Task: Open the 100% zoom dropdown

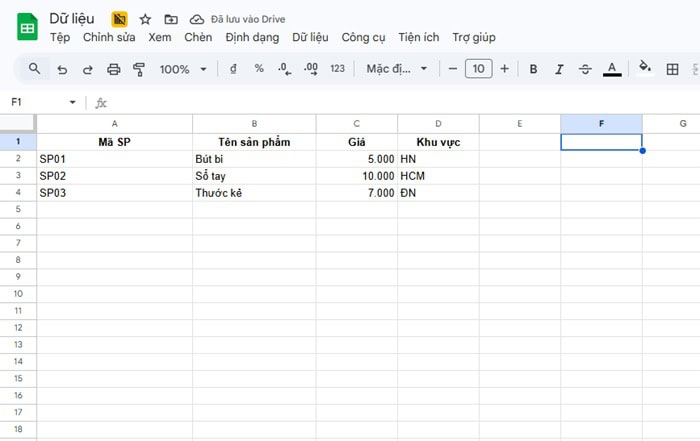Action: (x=182, y=69)
